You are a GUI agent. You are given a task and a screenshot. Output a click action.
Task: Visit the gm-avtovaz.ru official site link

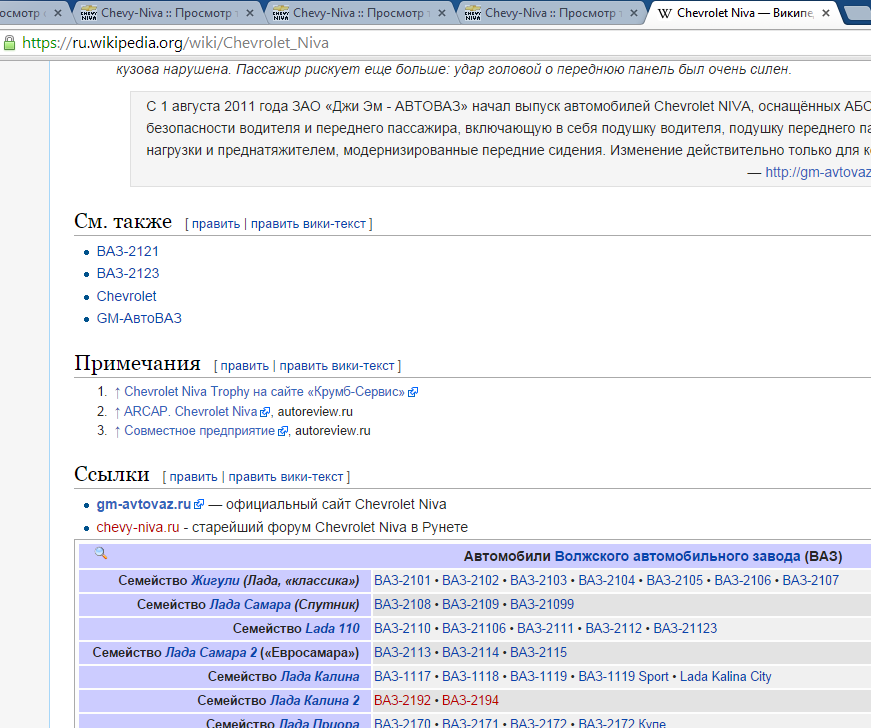(144, 505)
